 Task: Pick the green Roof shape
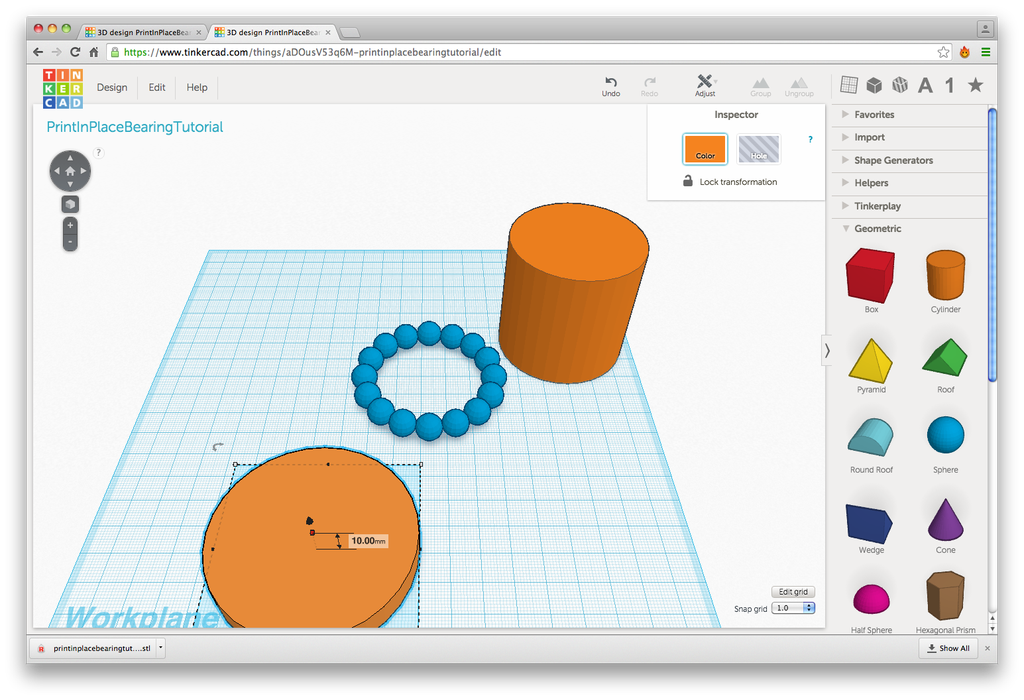[945, 357]
